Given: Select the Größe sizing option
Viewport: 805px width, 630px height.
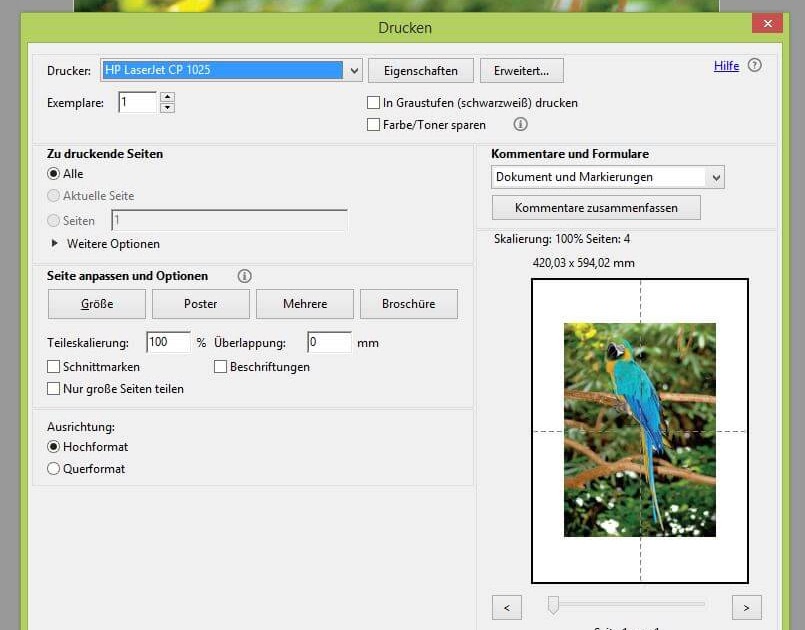Looking at the screenshot, I should tap(97, 304).
